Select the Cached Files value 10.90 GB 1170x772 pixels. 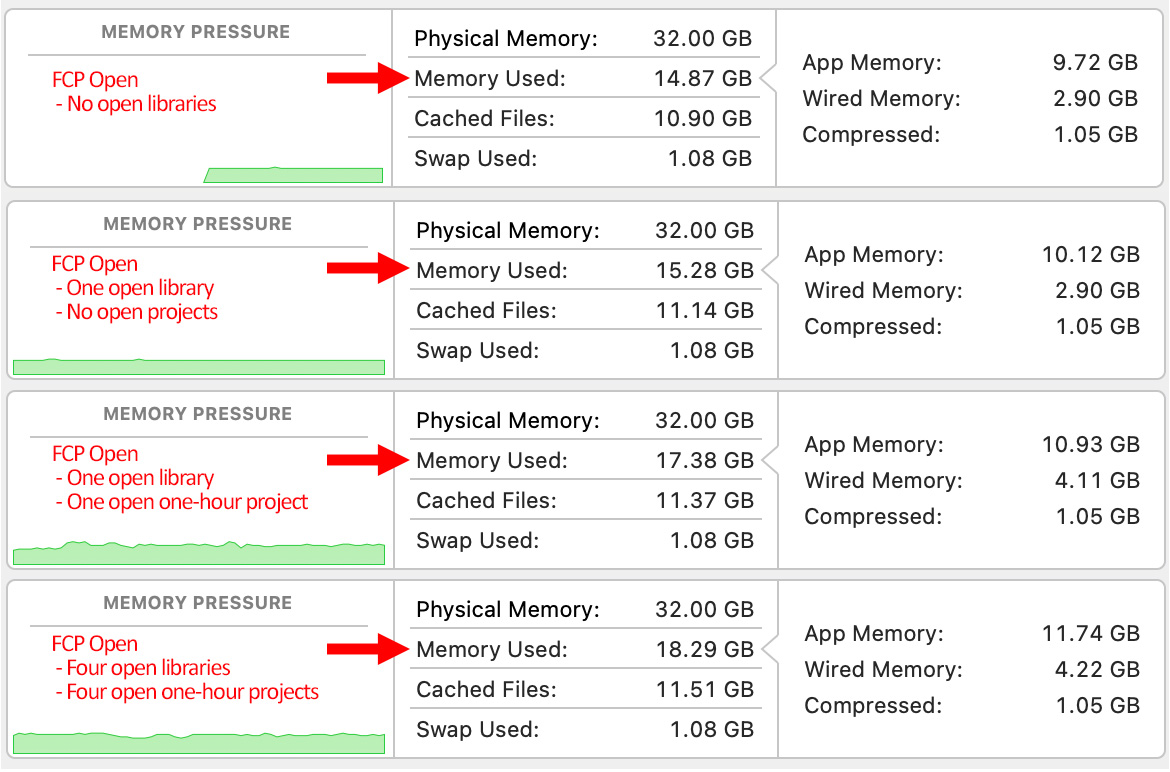pos(703,119)
